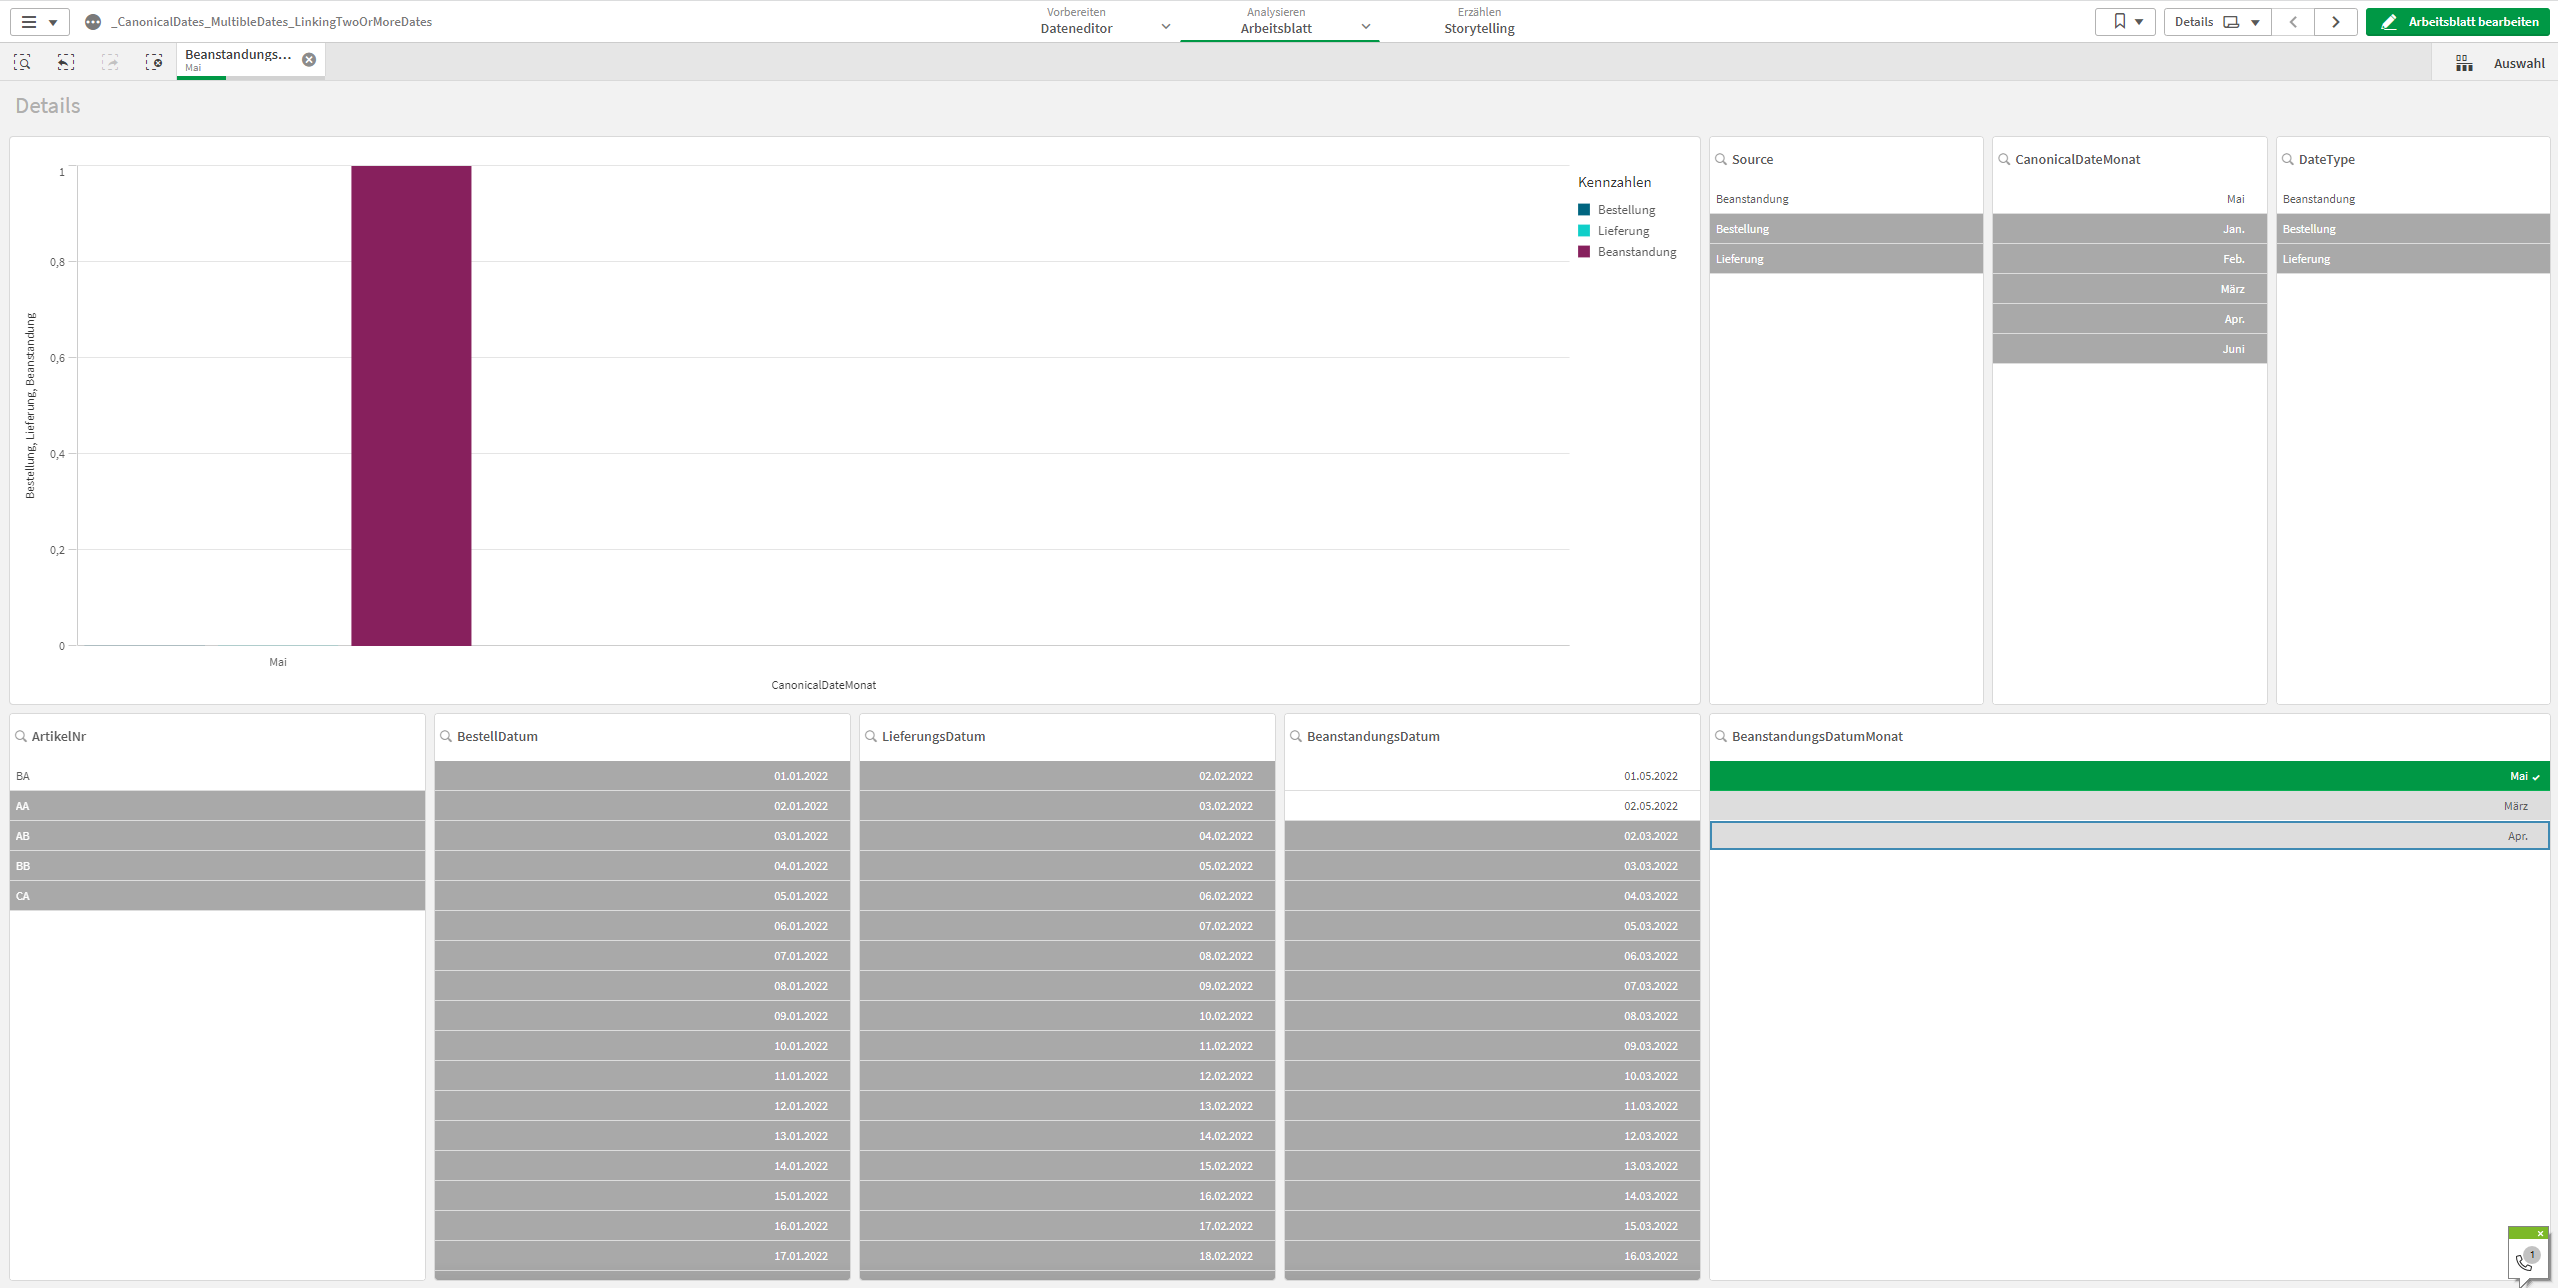
Task: Select März in BeanstandungsDatumMonat
Action: point(2129,806)
